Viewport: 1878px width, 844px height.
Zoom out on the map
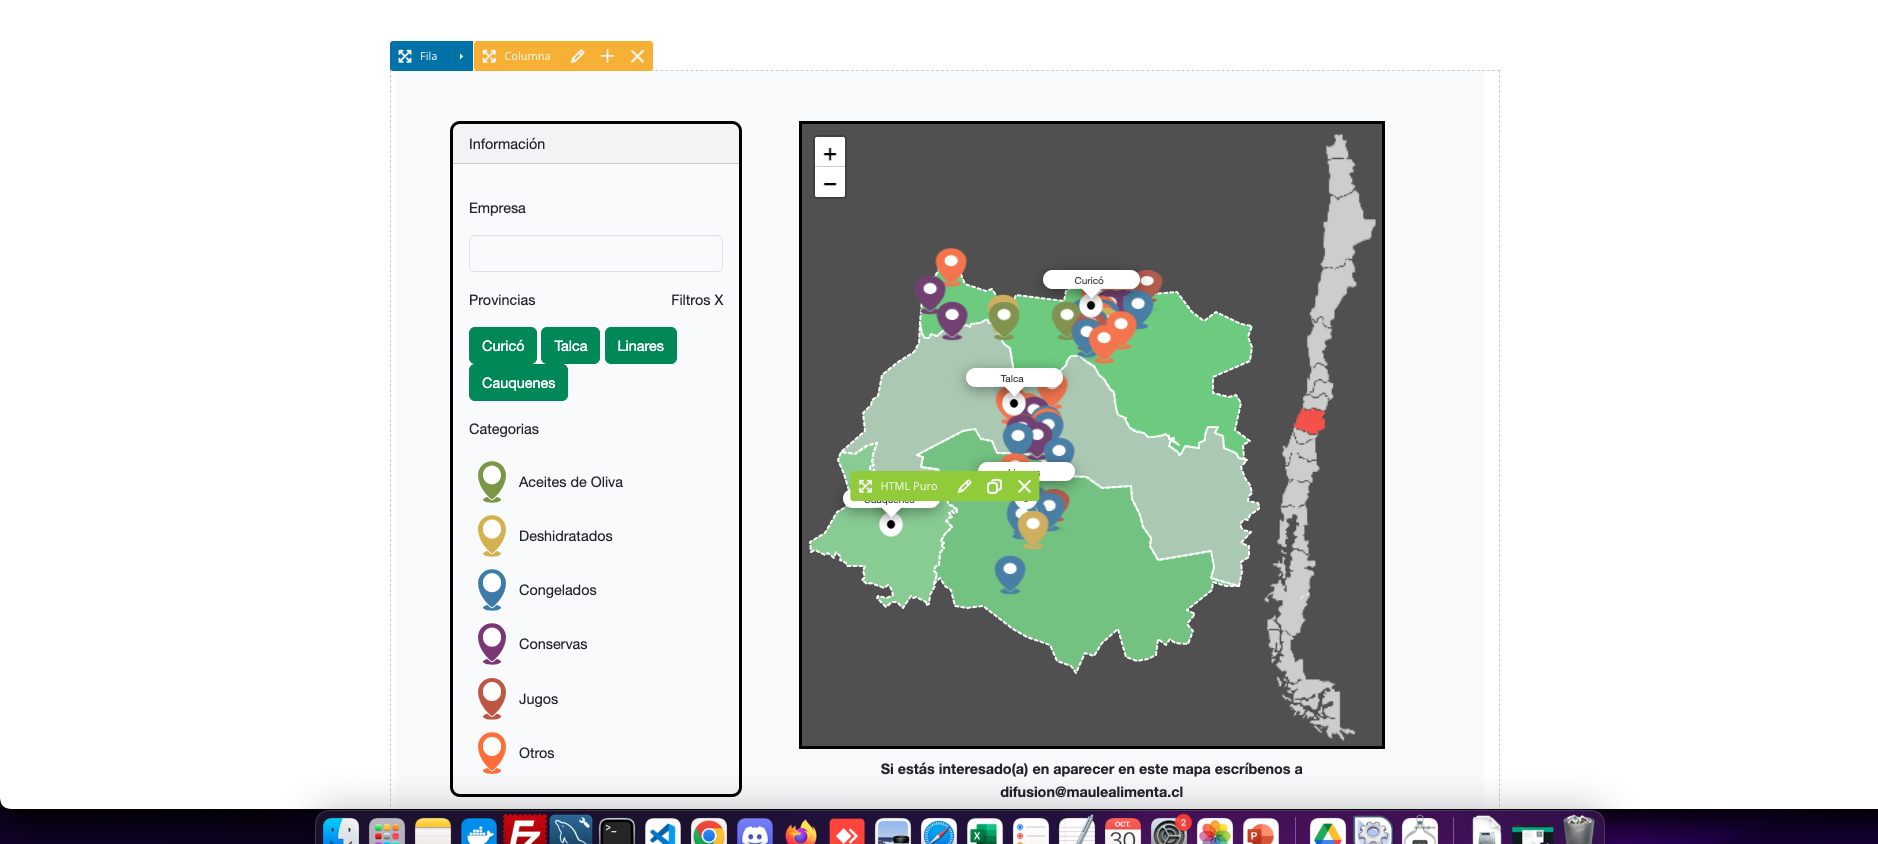[830, 183]
